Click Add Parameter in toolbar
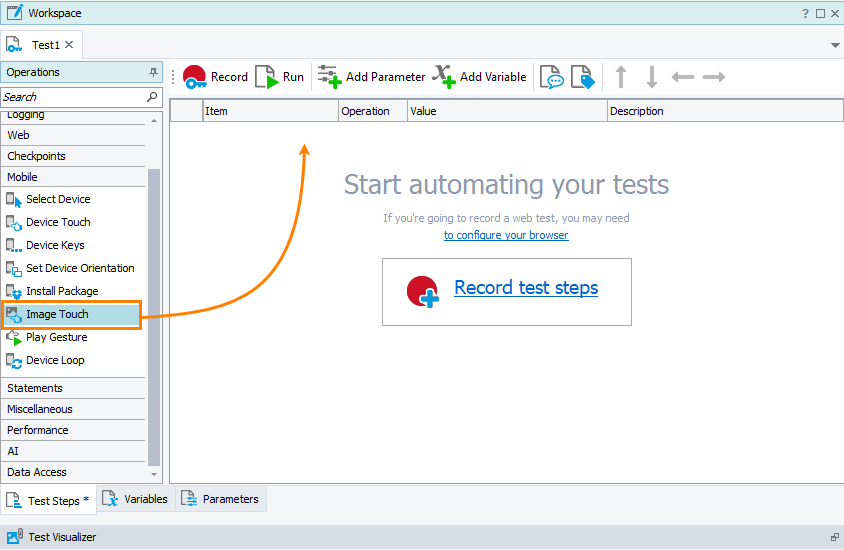Image resolution: width=844 pixels, height=550 pixels. click(x=372, y=77)
